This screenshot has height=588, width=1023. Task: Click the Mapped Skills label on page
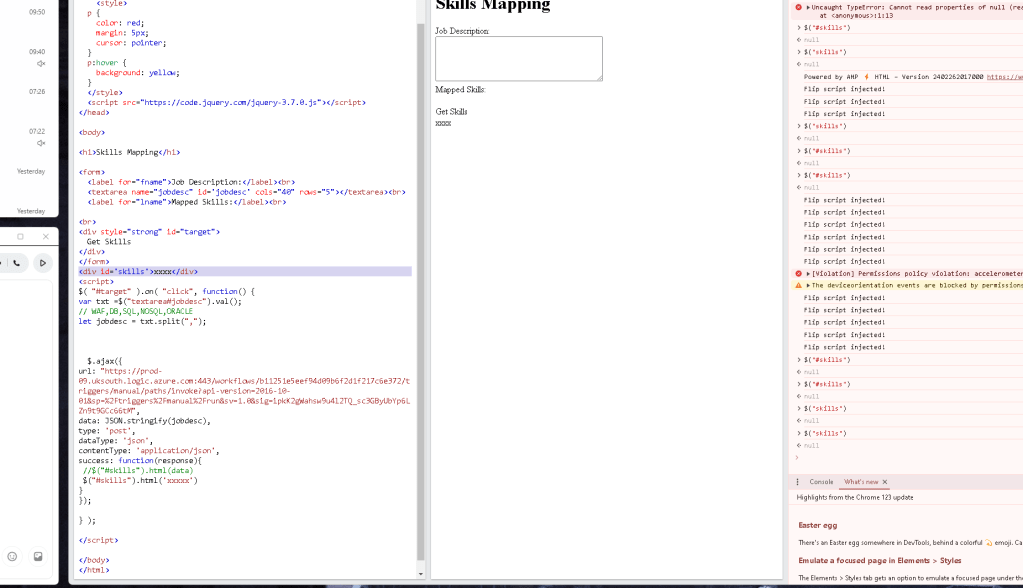pos(461,89)
